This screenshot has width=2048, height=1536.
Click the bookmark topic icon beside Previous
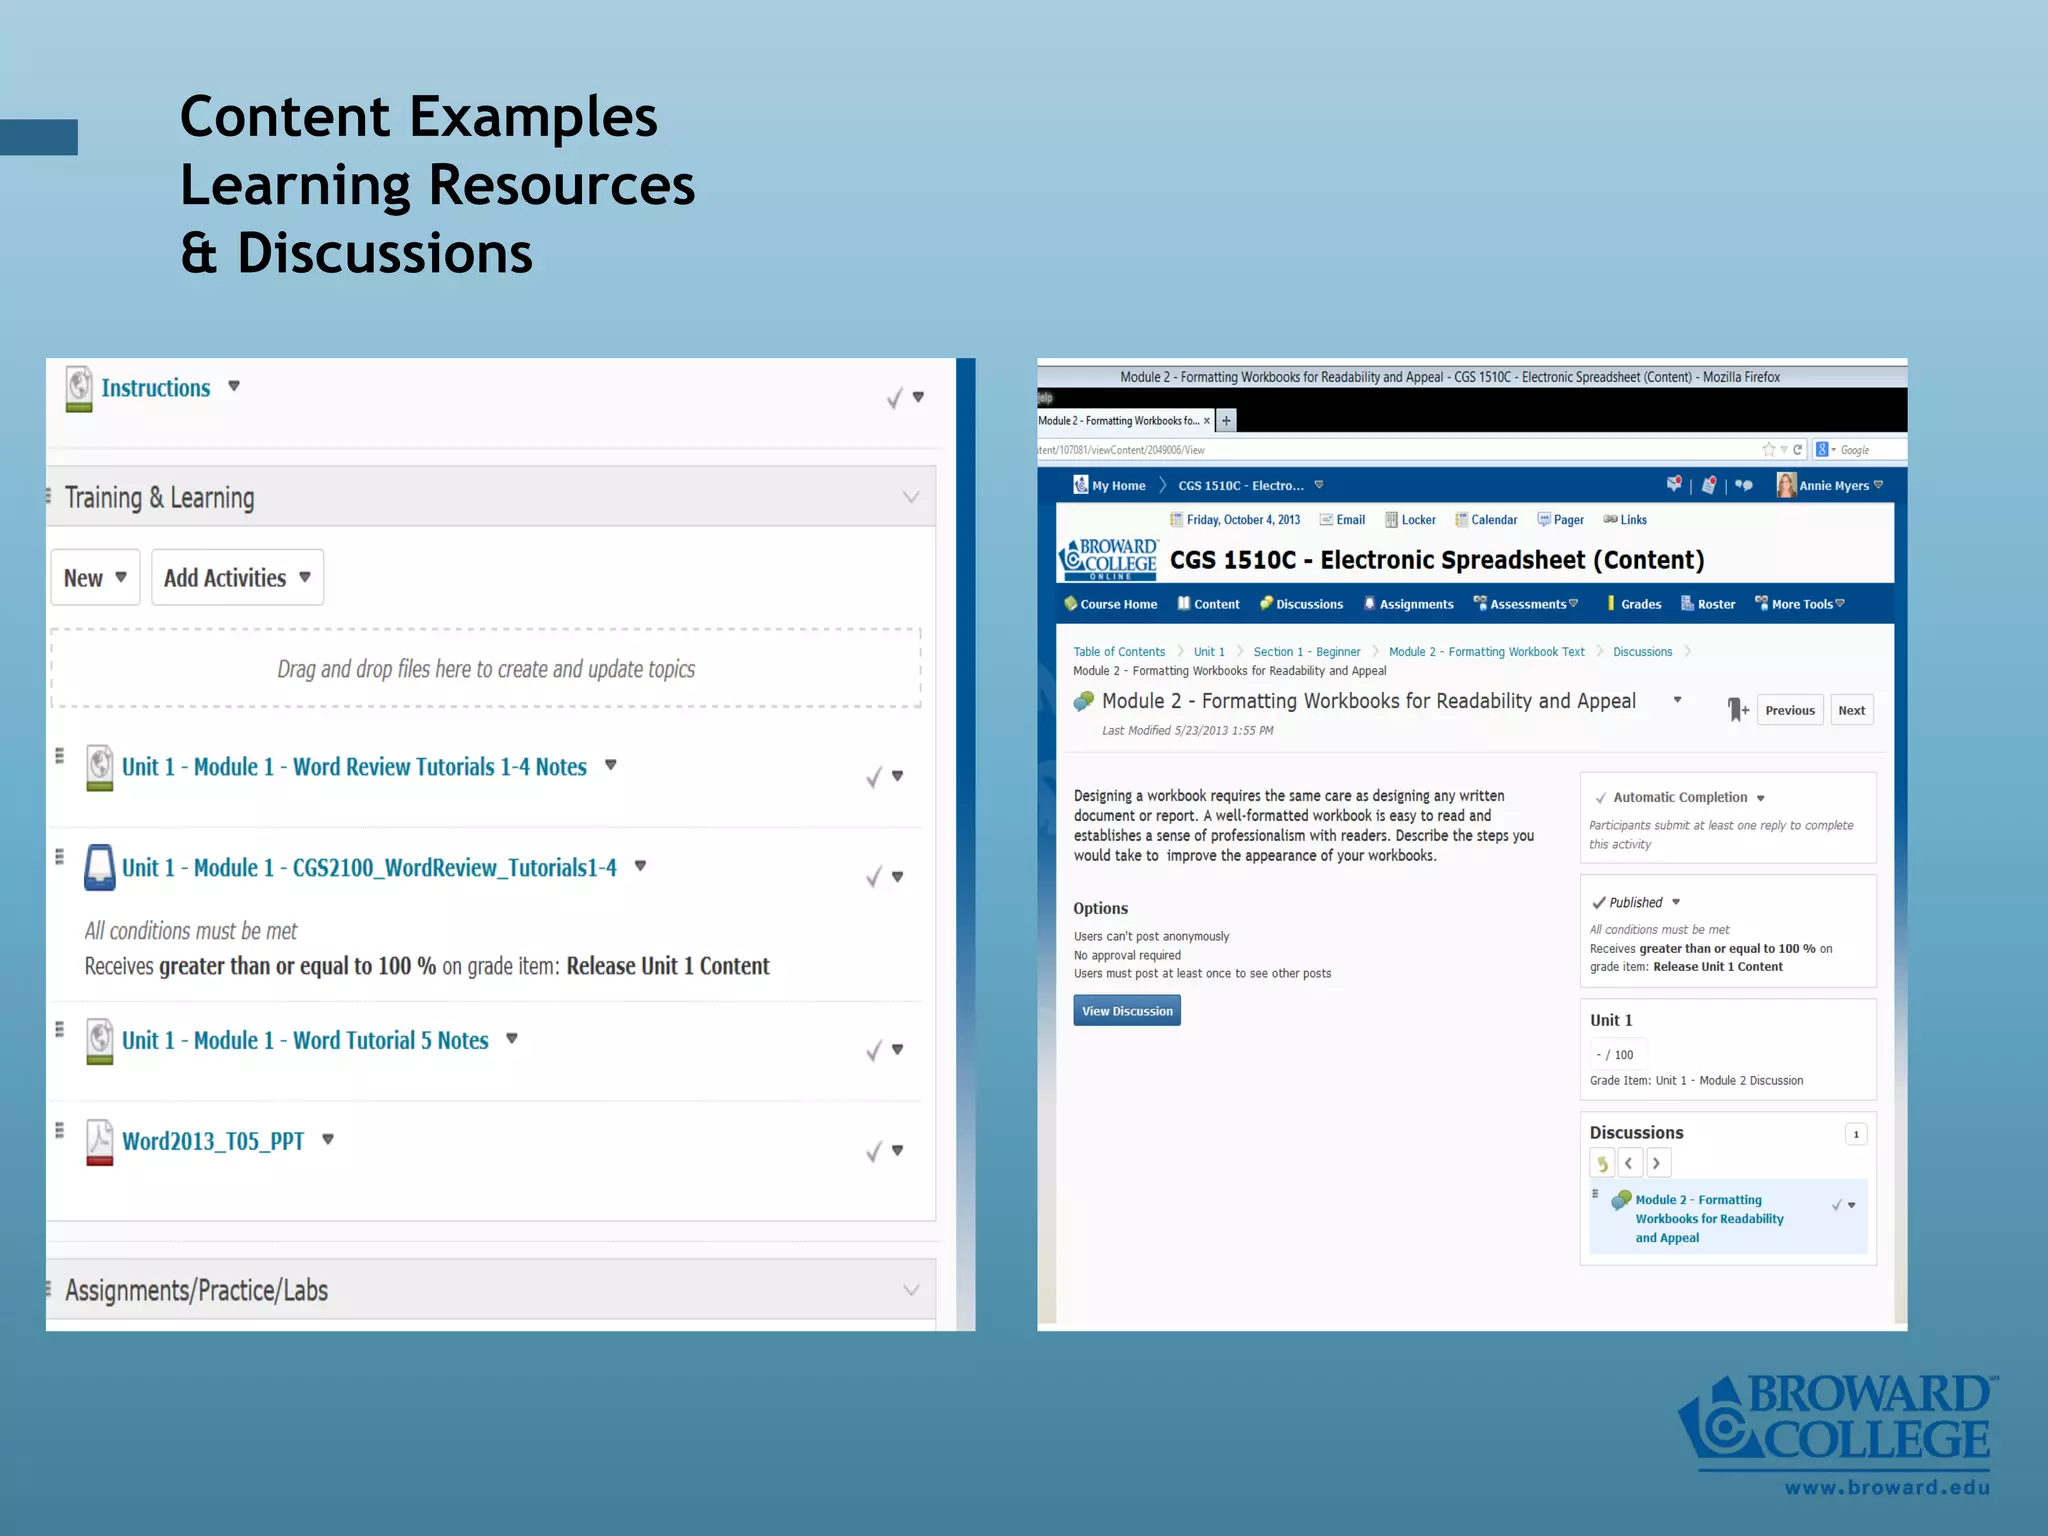coord(1738,710)
